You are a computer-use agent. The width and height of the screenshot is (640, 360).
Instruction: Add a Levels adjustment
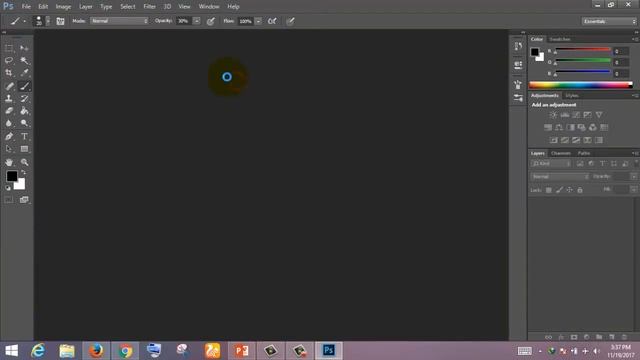click(565, 115)
